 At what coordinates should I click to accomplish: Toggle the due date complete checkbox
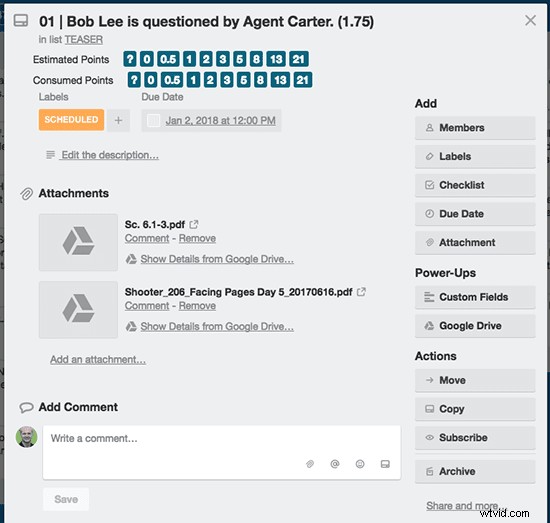(153, 121)
